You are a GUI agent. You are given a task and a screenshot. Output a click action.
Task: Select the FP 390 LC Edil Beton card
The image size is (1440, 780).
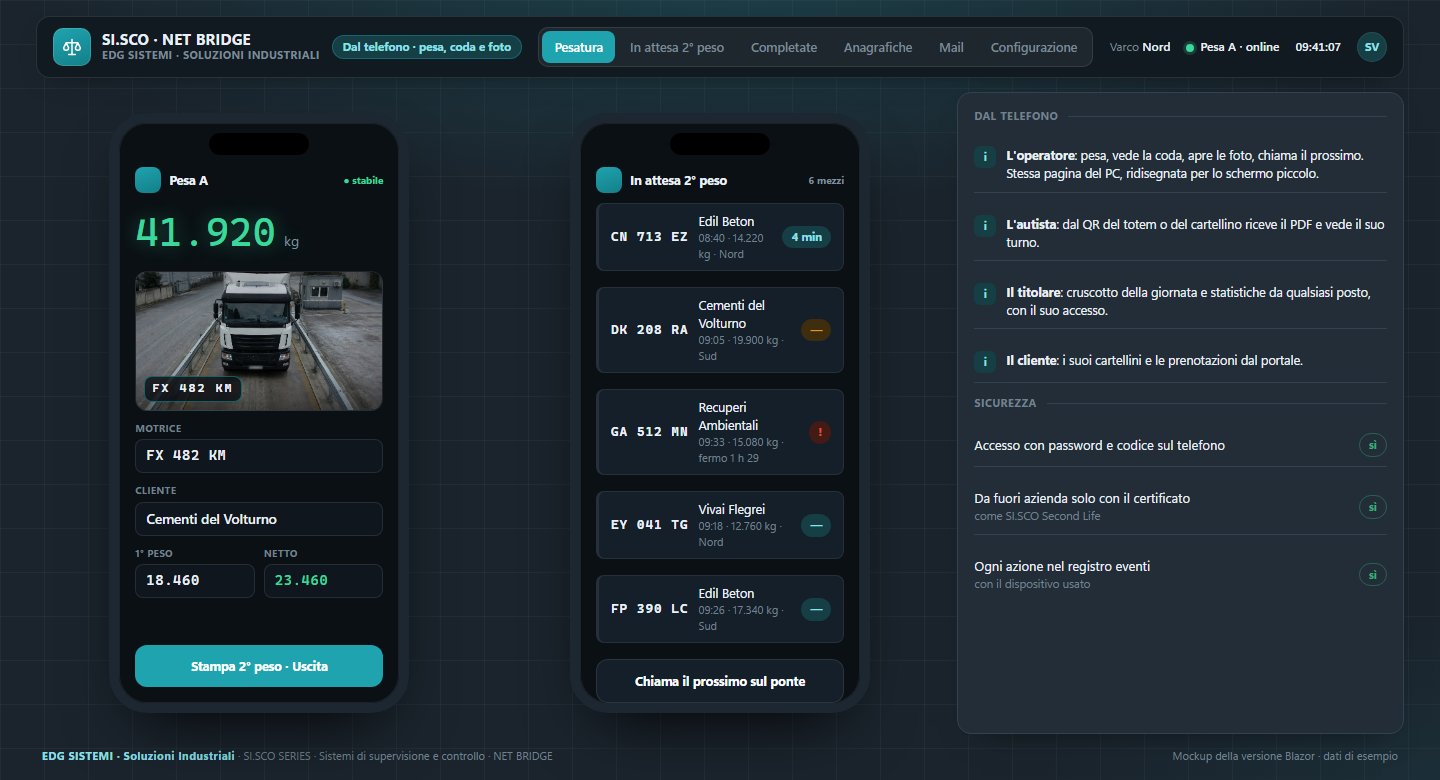click(720, 609)
